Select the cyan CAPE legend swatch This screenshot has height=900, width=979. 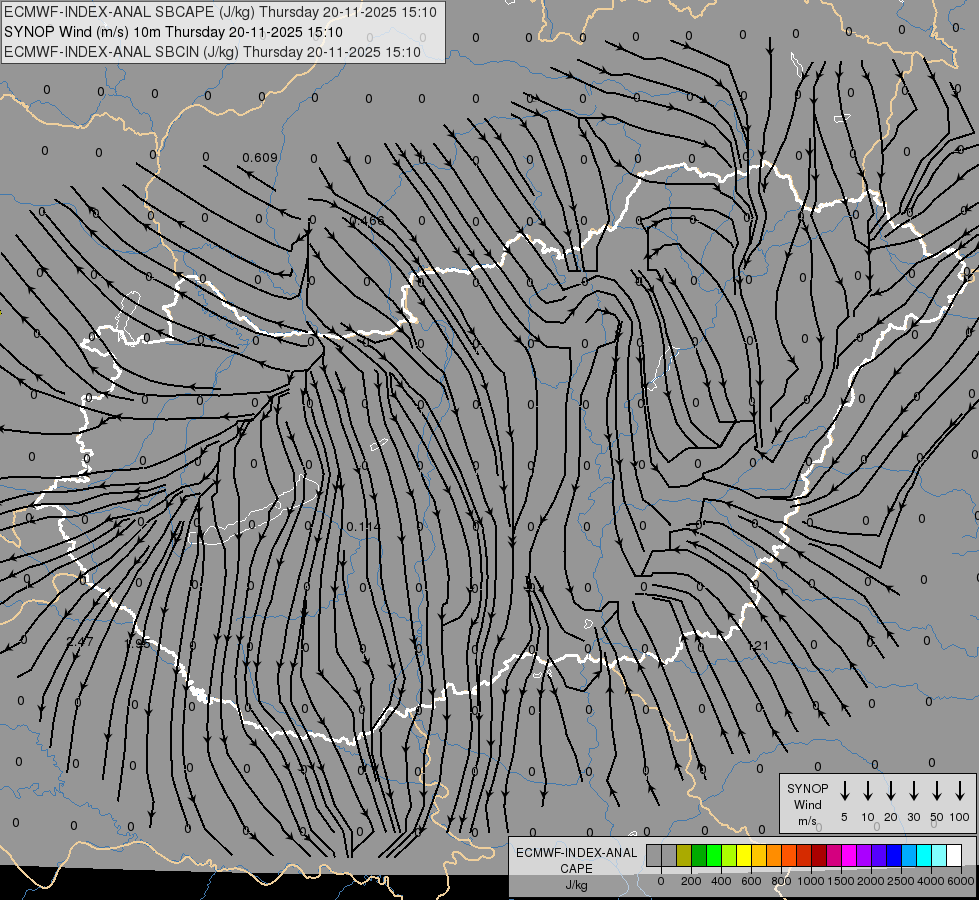click(x=925, y=855)
